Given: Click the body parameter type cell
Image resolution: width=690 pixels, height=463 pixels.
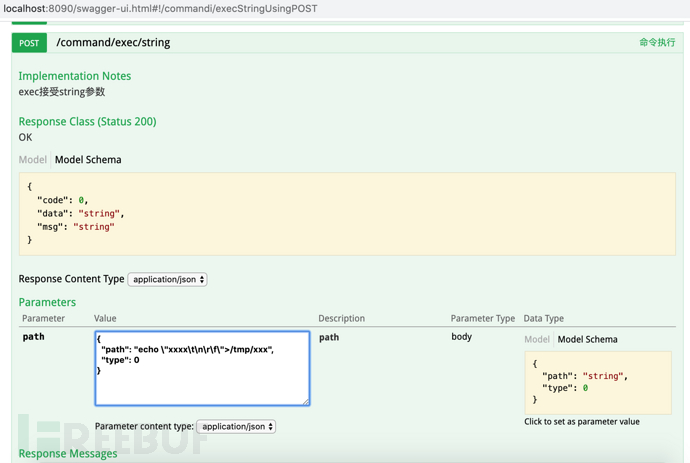Looking at the screenshot, I should click(x=462, y=337).
